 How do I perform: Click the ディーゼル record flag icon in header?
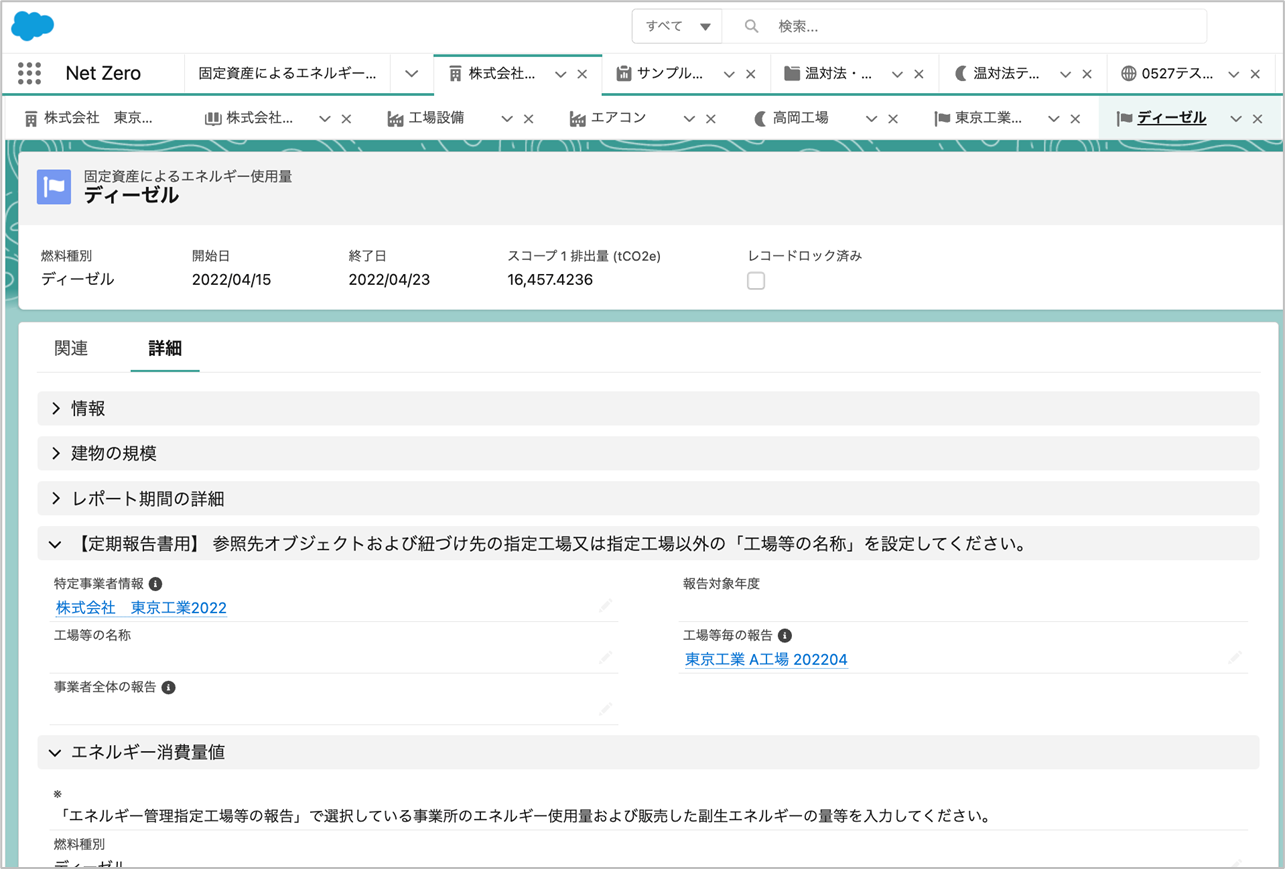(54, 187)
